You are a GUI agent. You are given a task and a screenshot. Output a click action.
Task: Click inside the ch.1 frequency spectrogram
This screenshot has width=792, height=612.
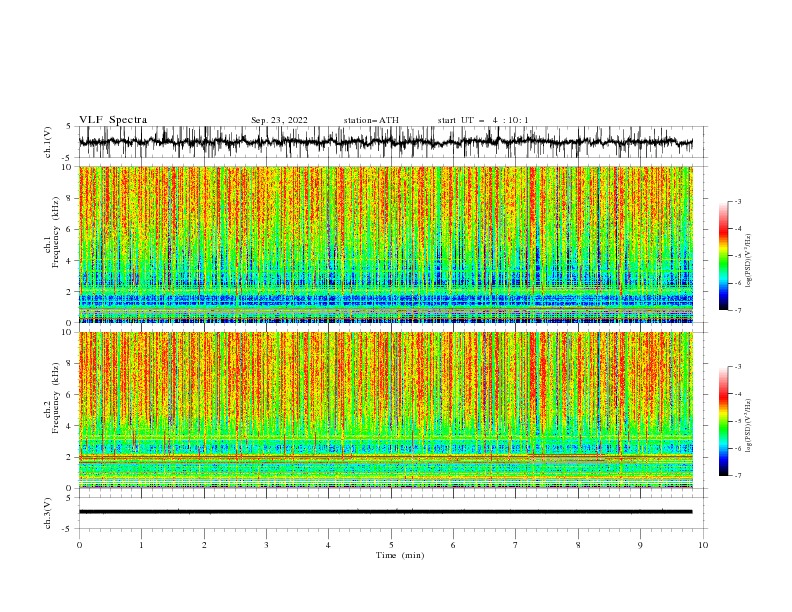pos(386,244)
